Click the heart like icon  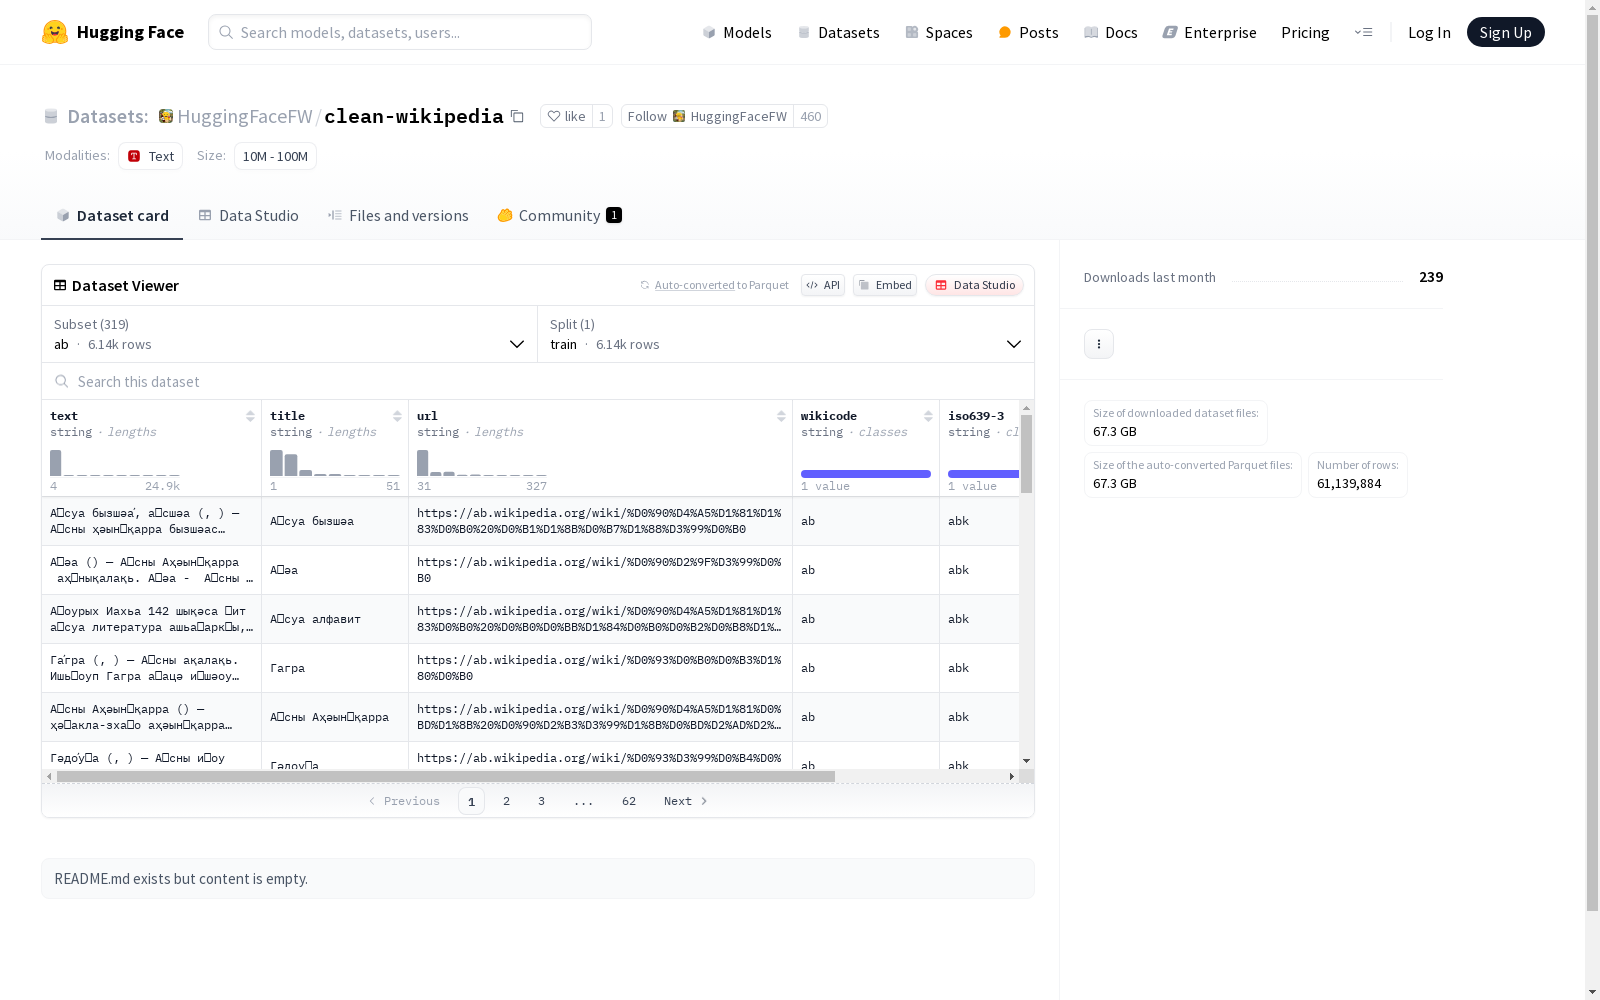(x=554, y=116)
